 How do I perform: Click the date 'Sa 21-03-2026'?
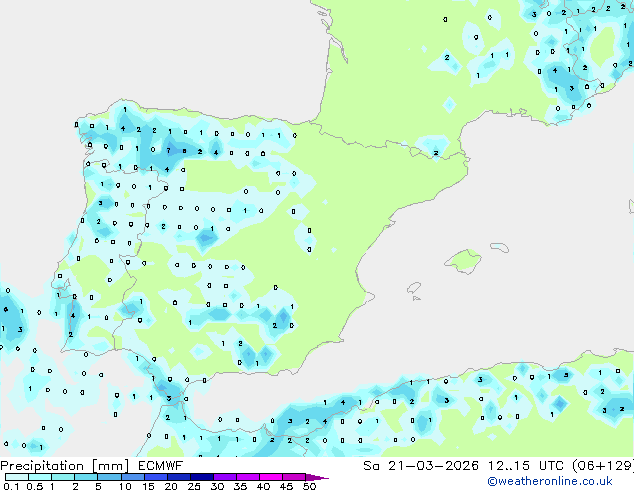(x=421, y=466)
